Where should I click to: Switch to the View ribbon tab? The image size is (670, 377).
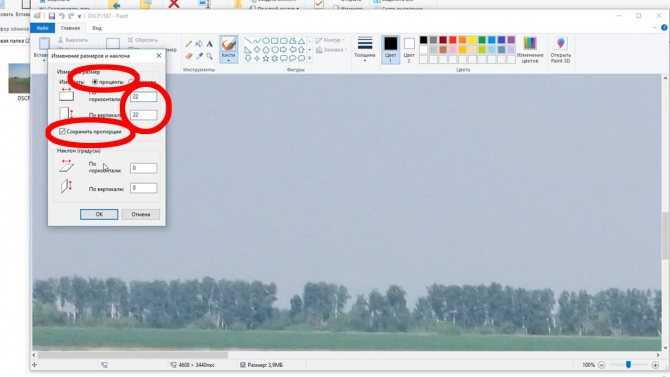tap(97, 28)
